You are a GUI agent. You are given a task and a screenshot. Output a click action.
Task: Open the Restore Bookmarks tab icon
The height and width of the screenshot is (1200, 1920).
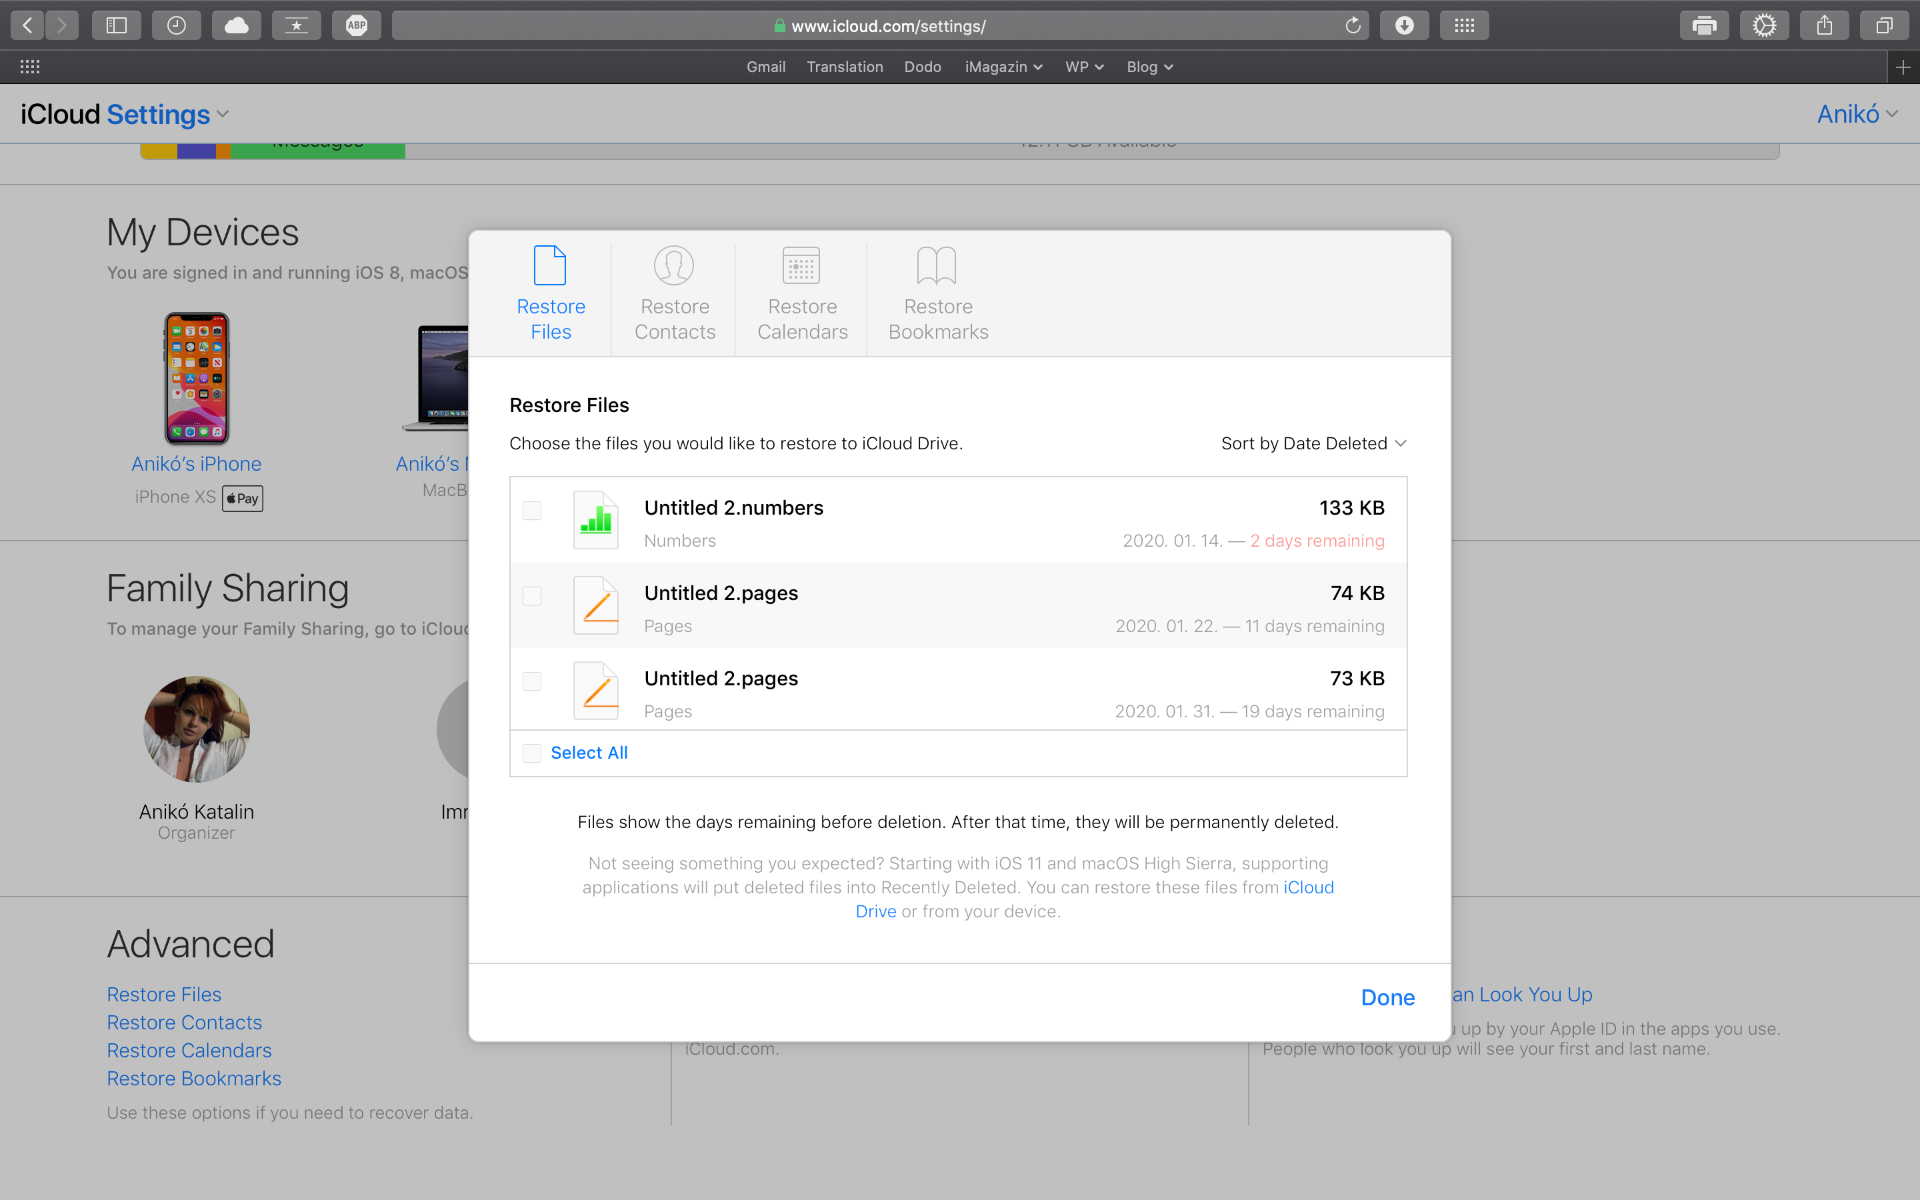(x=937, y=266)
